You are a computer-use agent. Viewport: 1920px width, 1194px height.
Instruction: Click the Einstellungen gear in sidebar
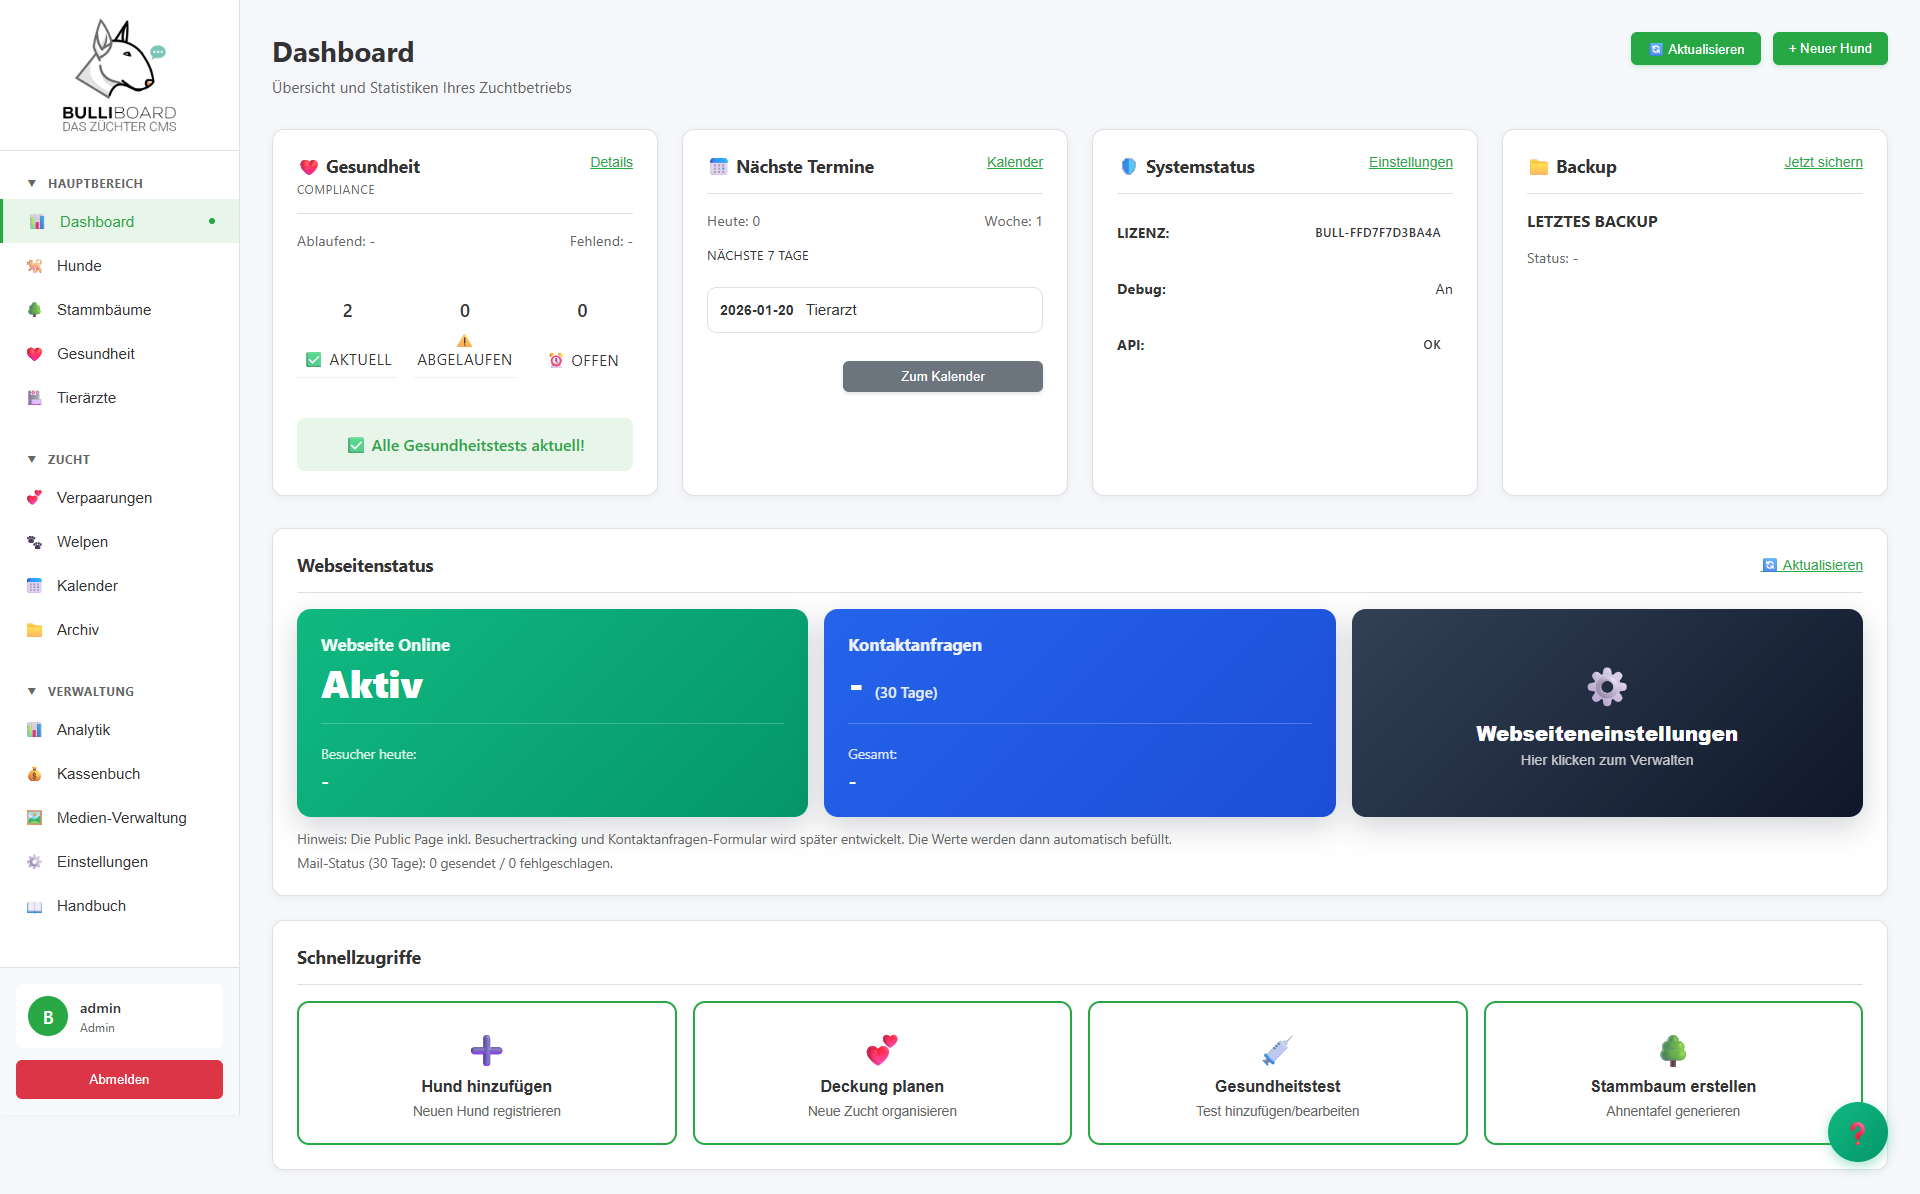click(36, 861)
